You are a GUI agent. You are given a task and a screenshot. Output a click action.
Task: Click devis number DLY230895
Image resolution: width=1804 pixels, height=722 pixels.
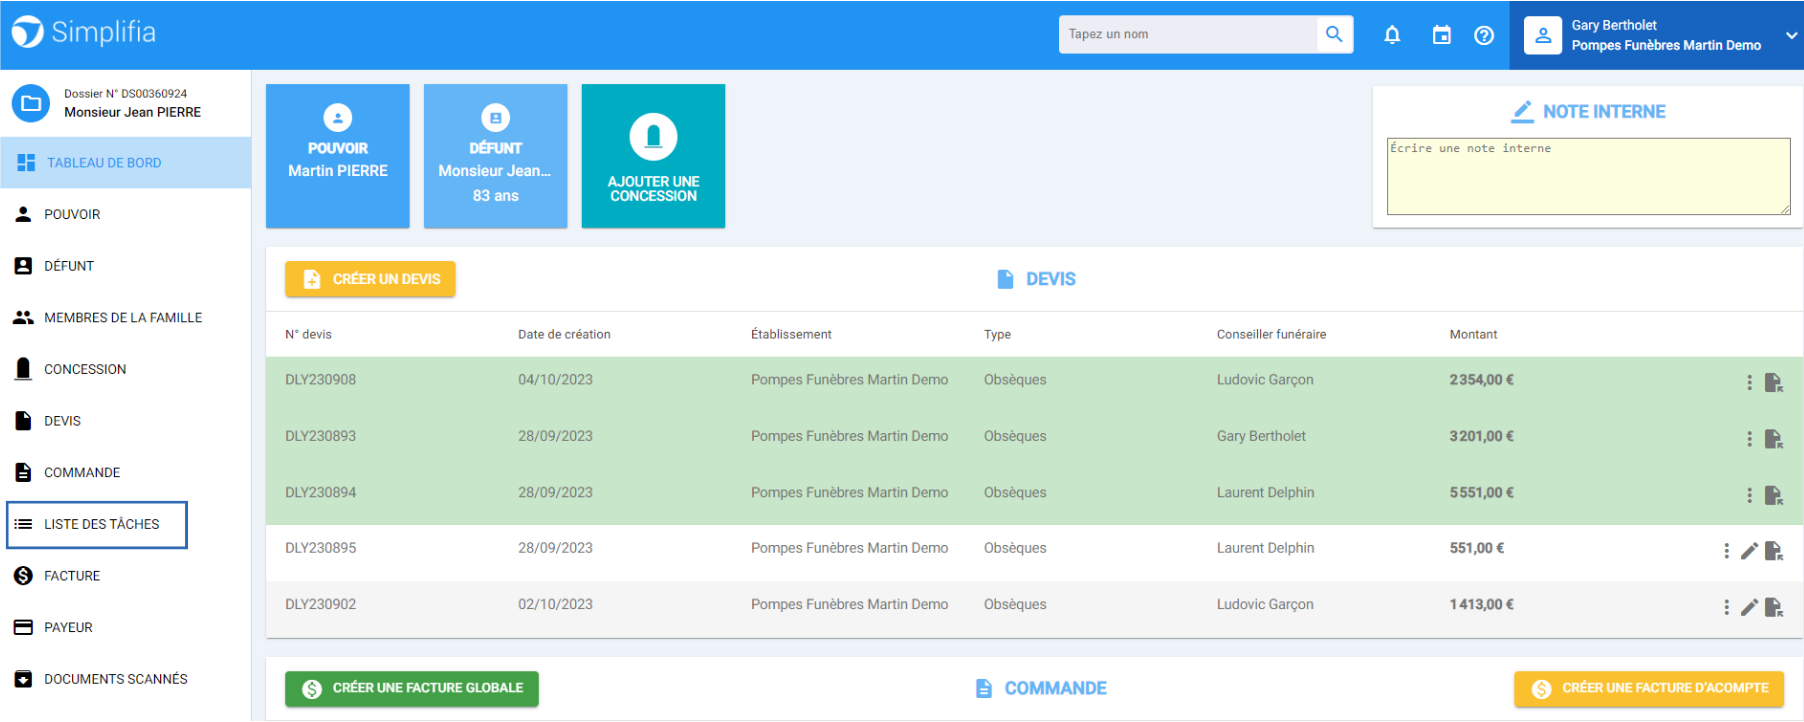pos(320,548)
